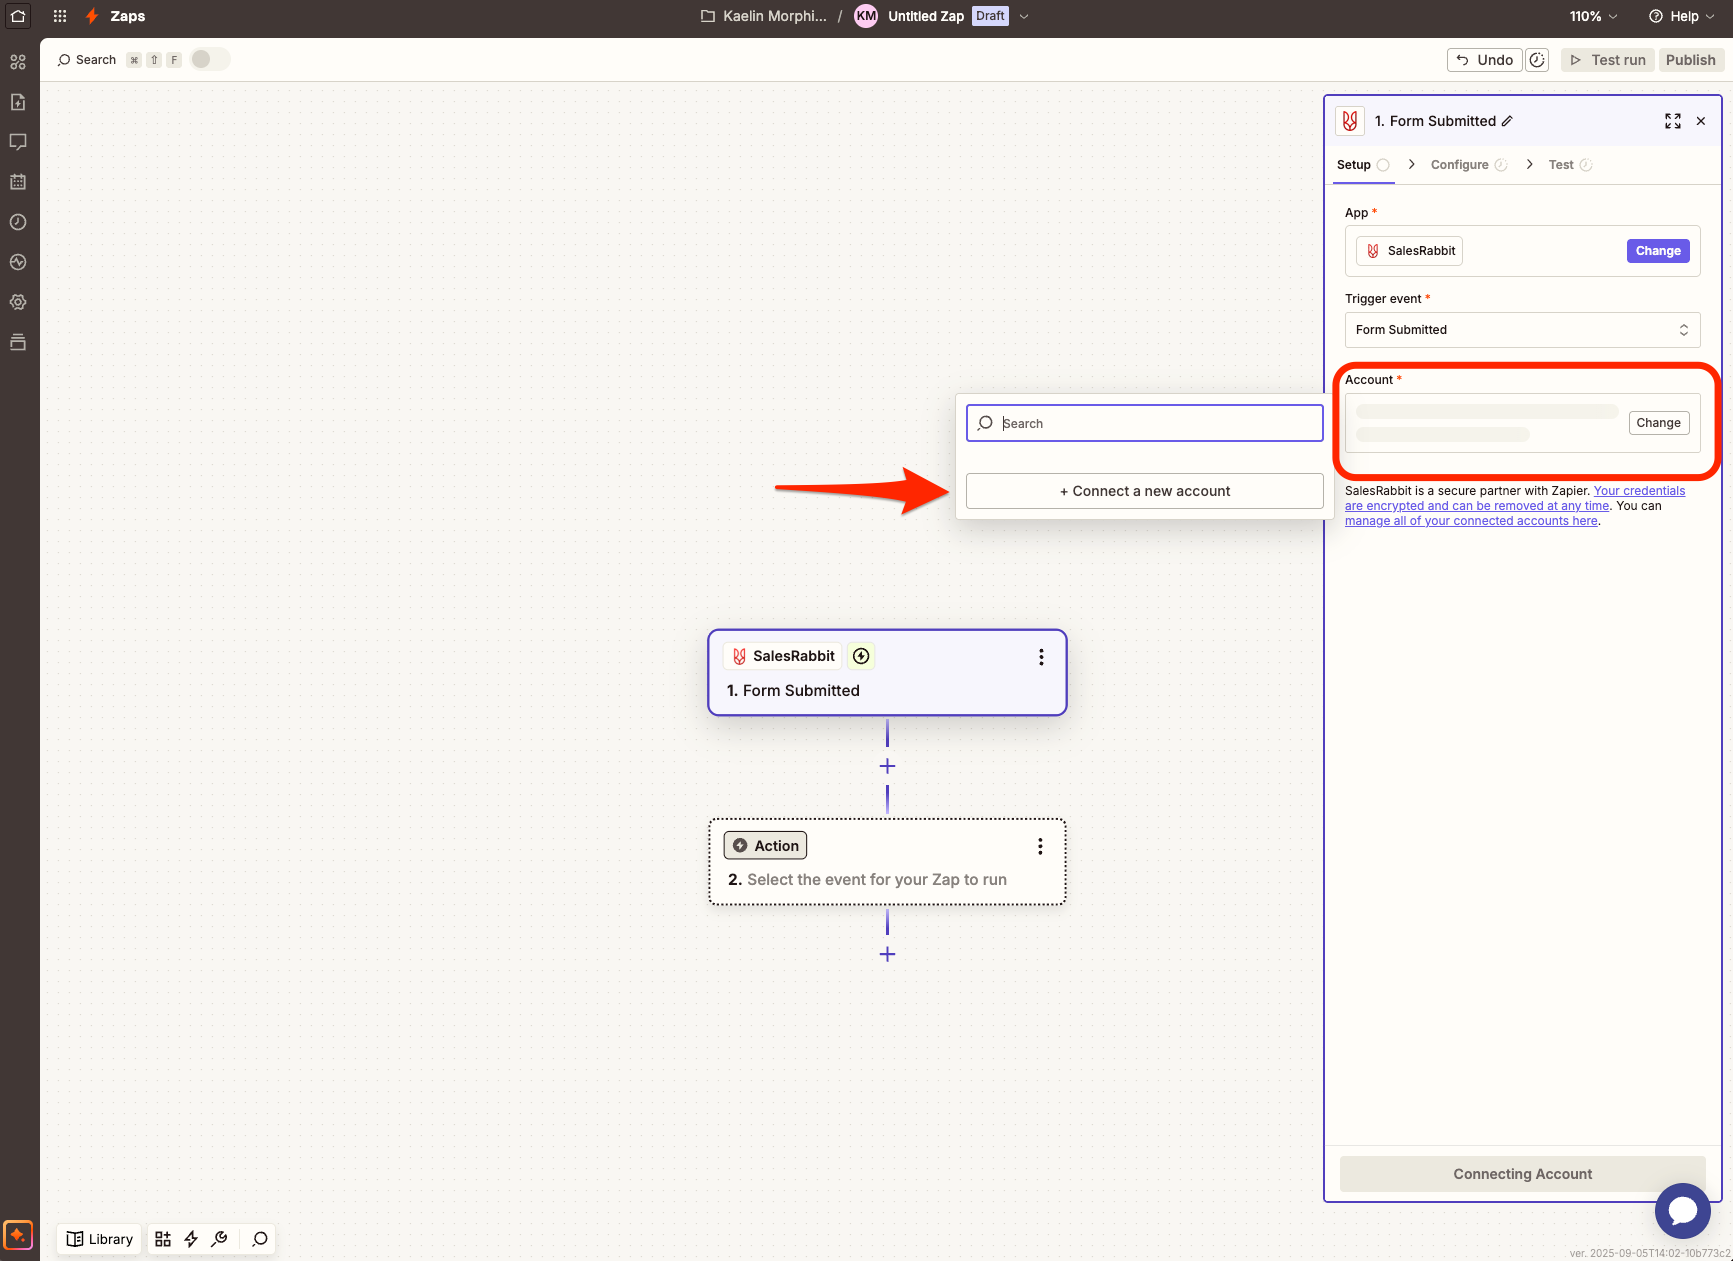The width and height of the screenshot is (1733, 1261).
Task: Expand the Form Submitted panel to fullscreen
Action: (x=1672, y=120)
